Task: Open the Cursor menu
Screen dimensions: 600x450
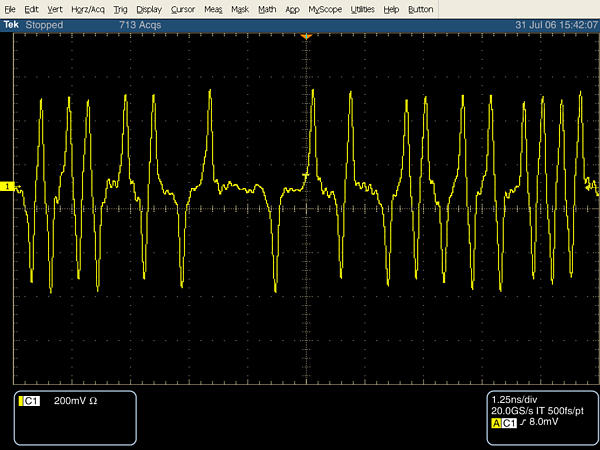Action: (183, 8)
